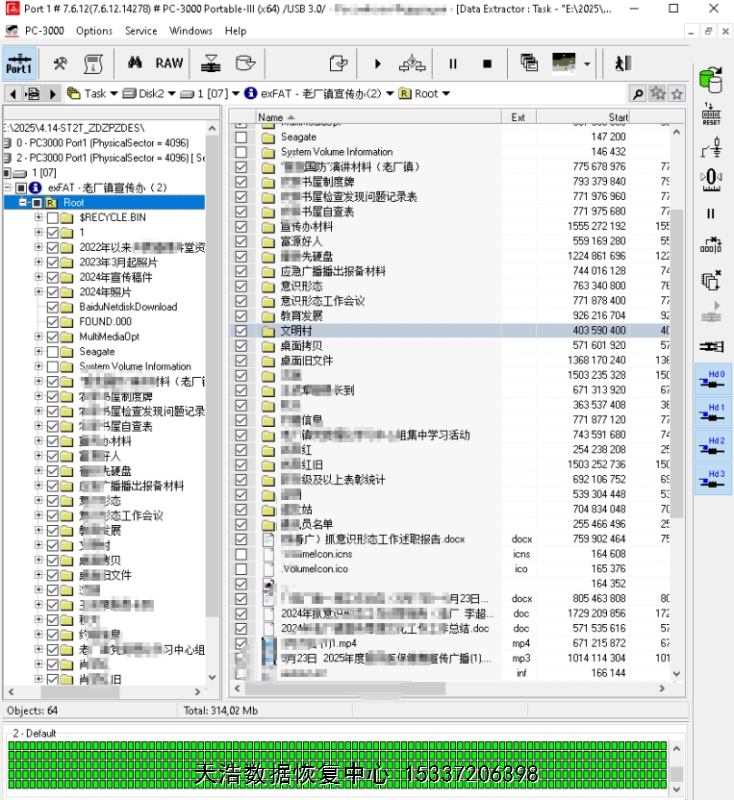Toggle checkbox for 文明村 folder in file list
The image size is (734, 800).
(x=241, y=331)
